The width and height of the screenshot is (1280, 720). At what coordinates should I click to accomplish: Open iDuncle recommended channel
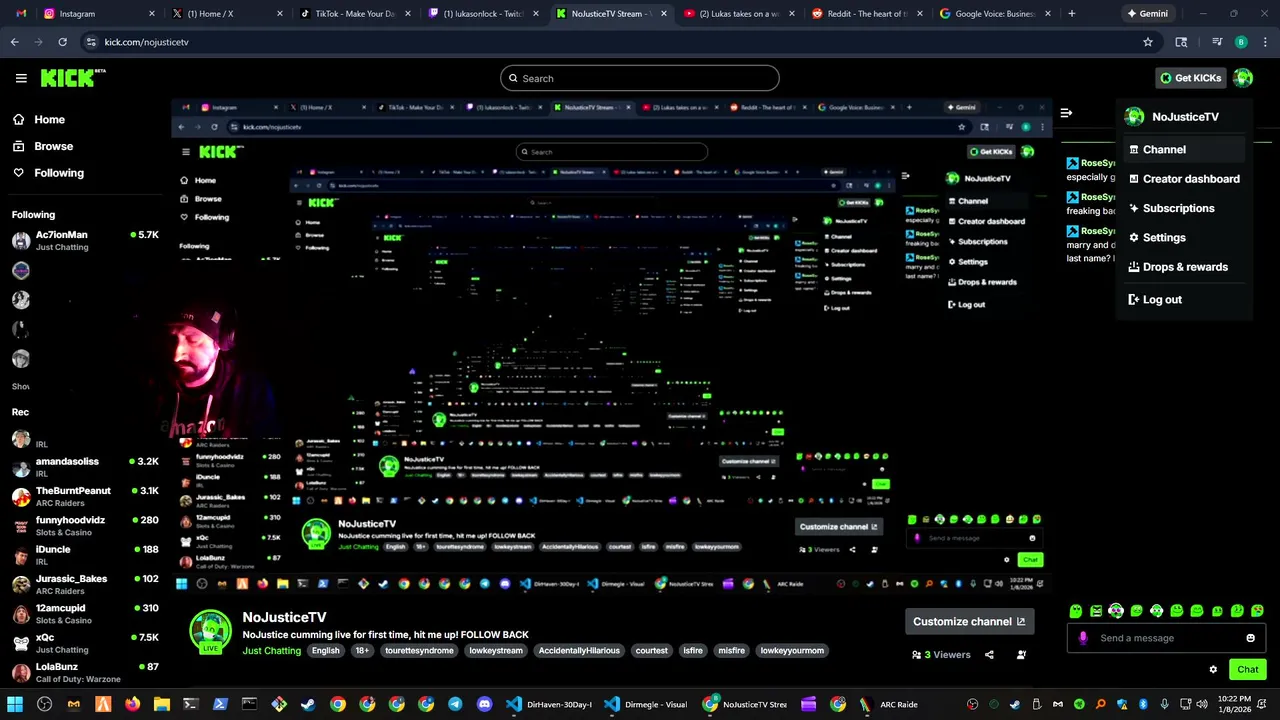pyautogui.click(x=84, y=555)
